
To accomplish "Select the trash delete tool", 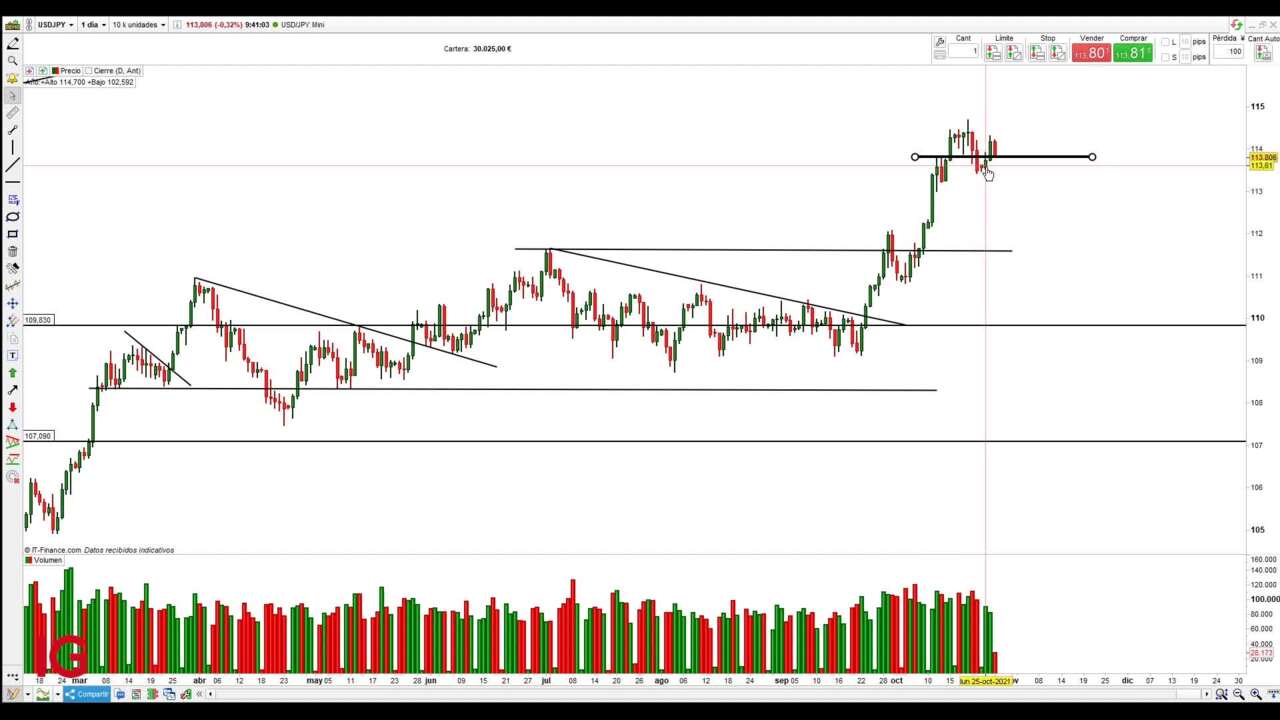I will click(13, 251).
